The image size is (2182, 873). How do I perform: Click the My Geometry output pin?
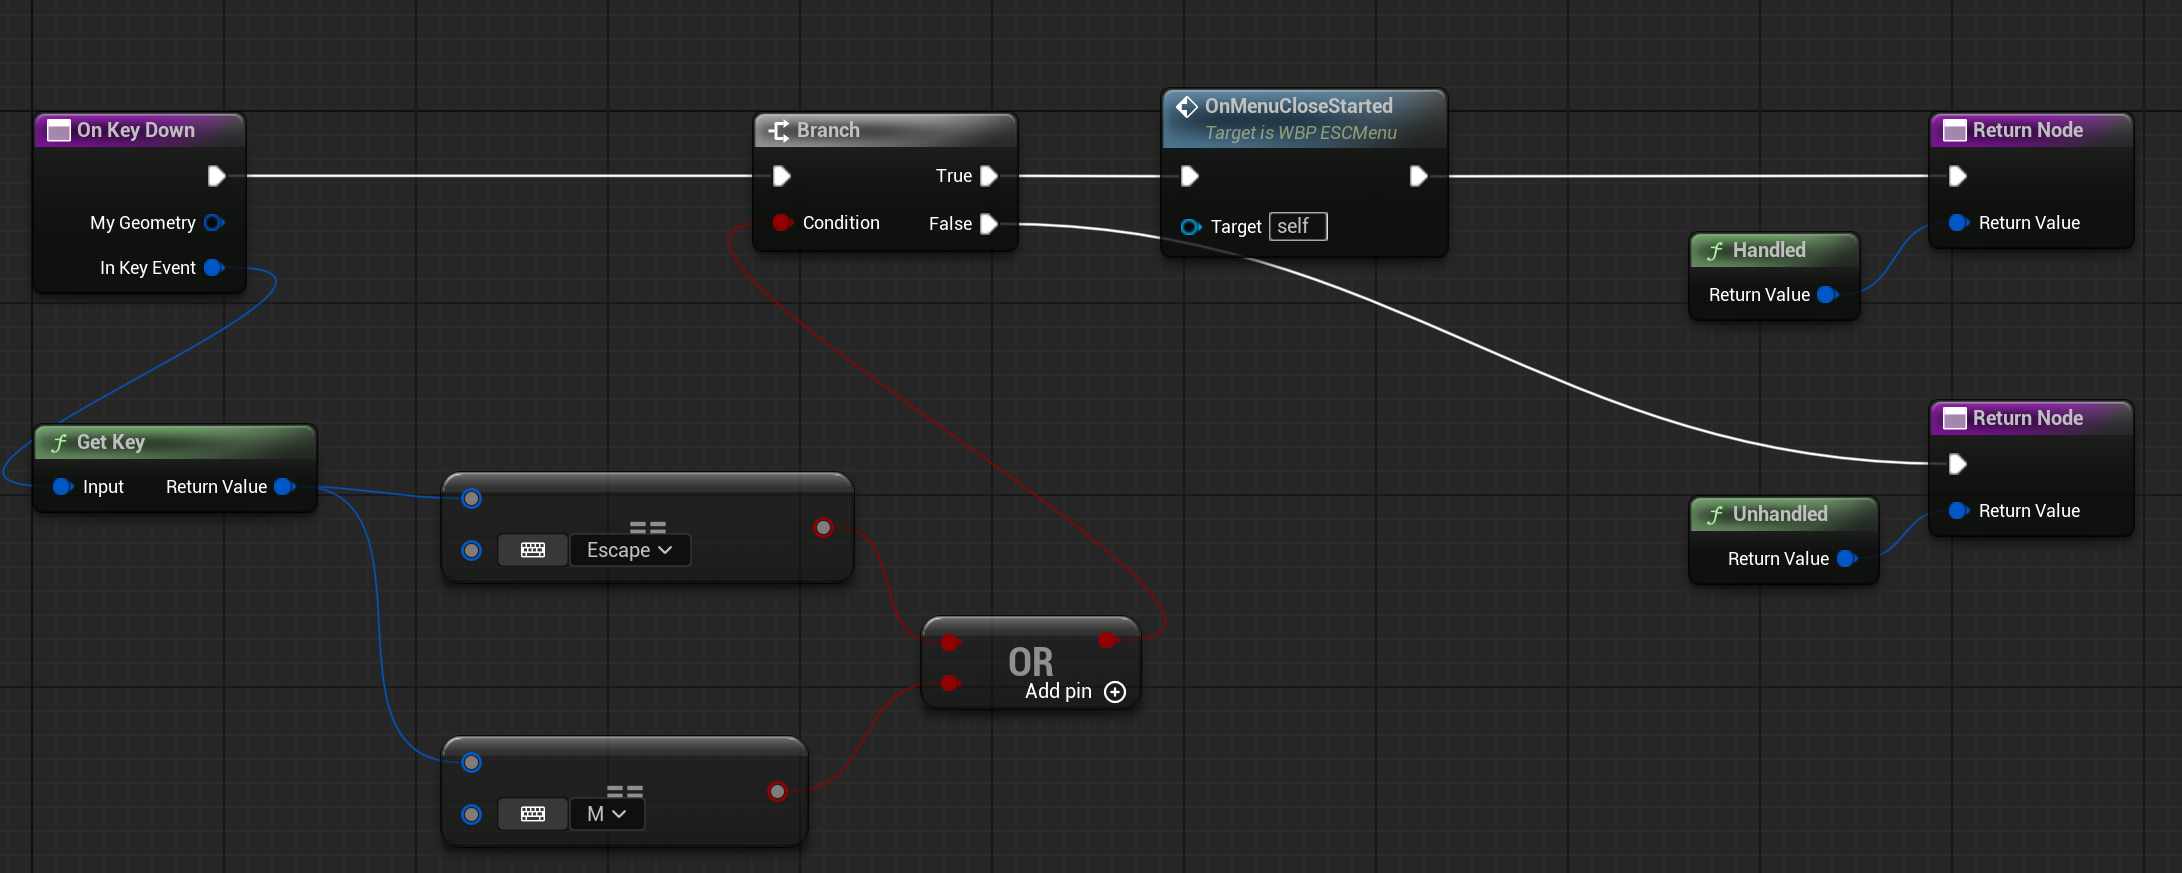tap(214, 223)
